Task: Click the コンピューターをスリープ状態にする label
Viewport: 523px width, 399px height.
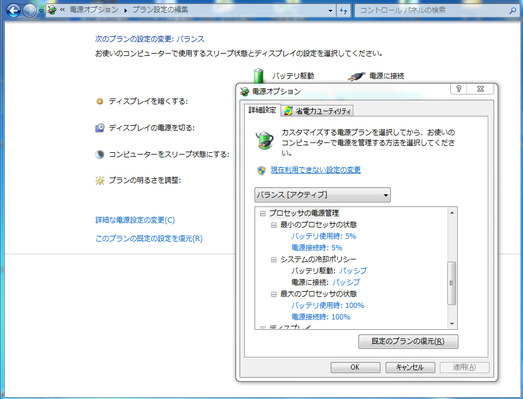Action: (x=169, y=154)
